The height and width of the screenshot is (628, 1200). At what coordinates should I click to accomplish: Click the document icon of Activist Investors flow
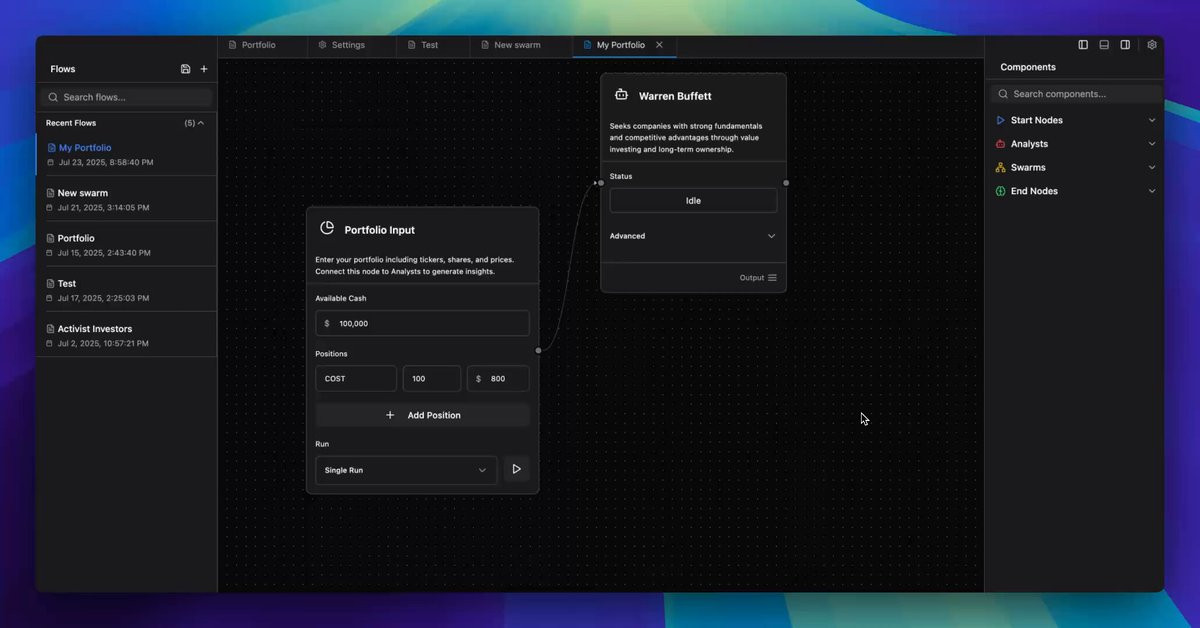pos(50,329)
